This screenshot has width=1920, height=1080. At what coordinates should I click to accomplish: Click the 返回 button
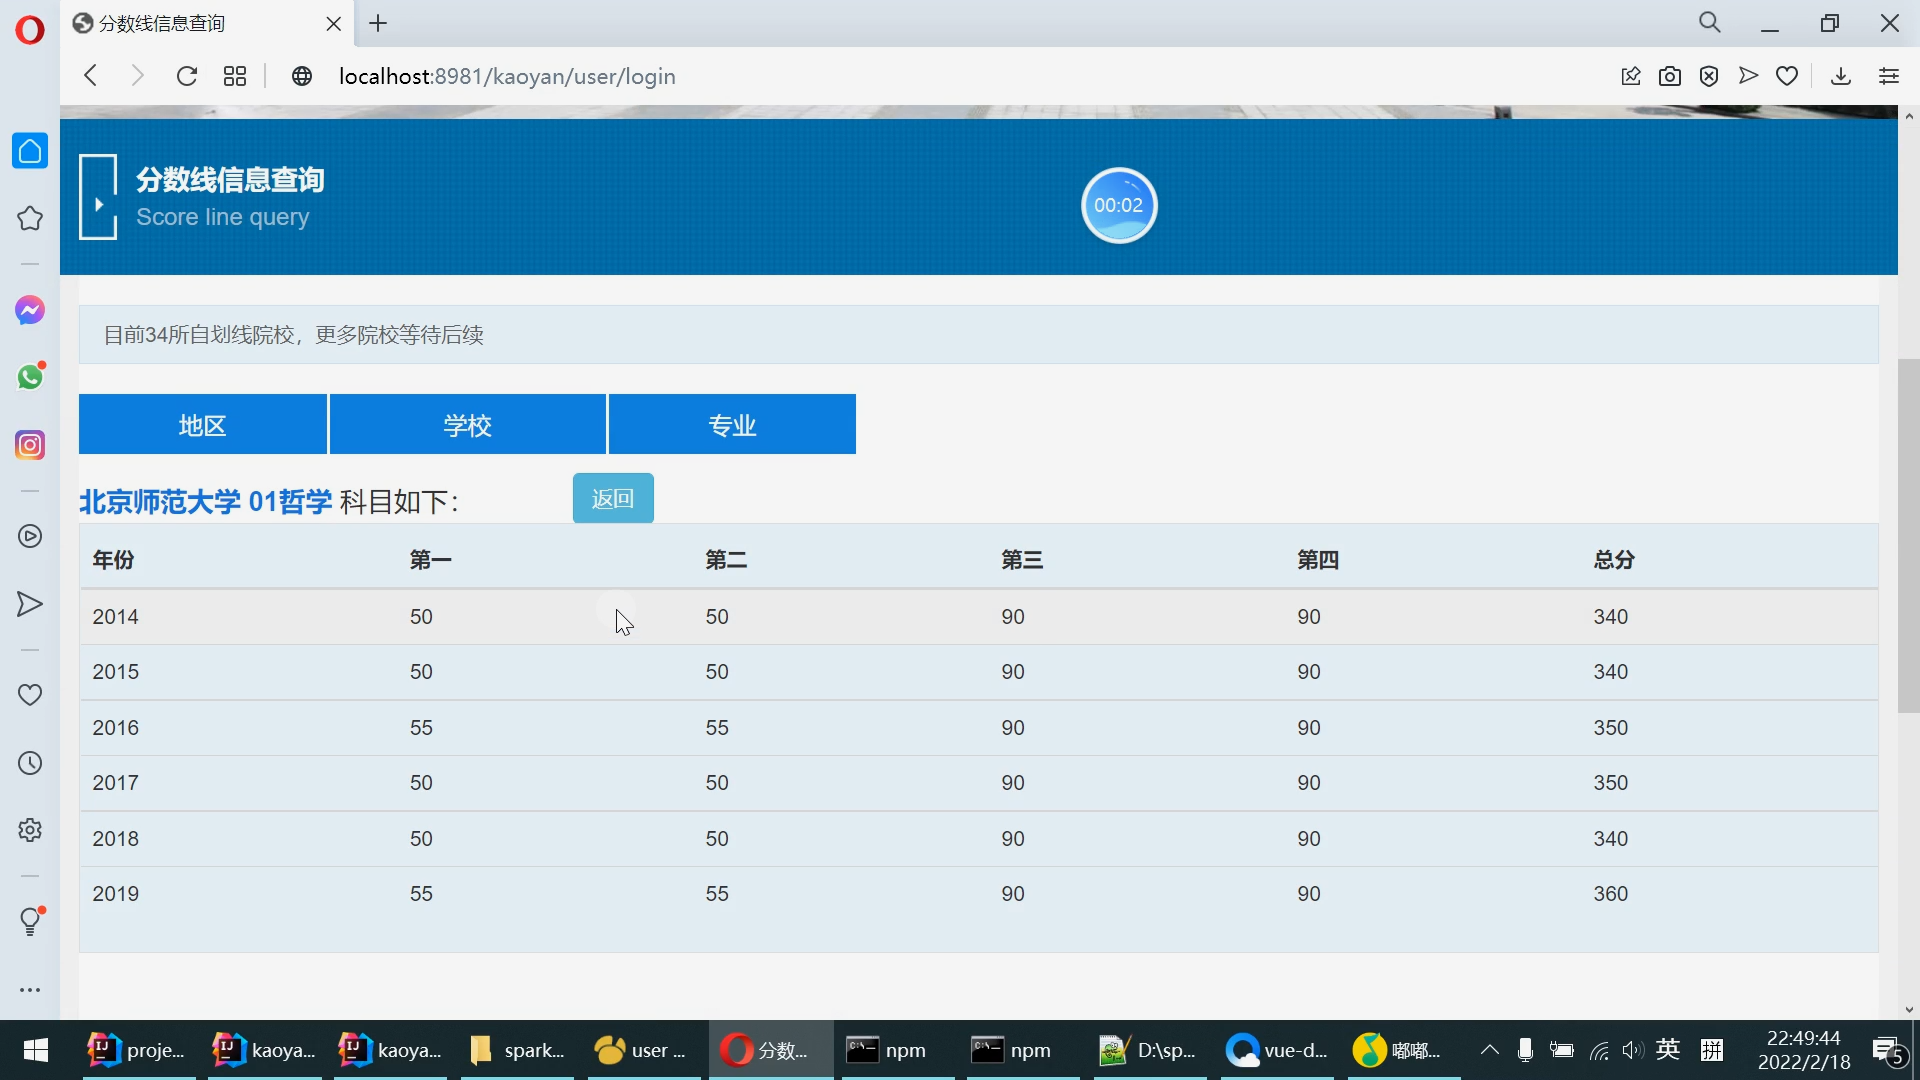613,498
